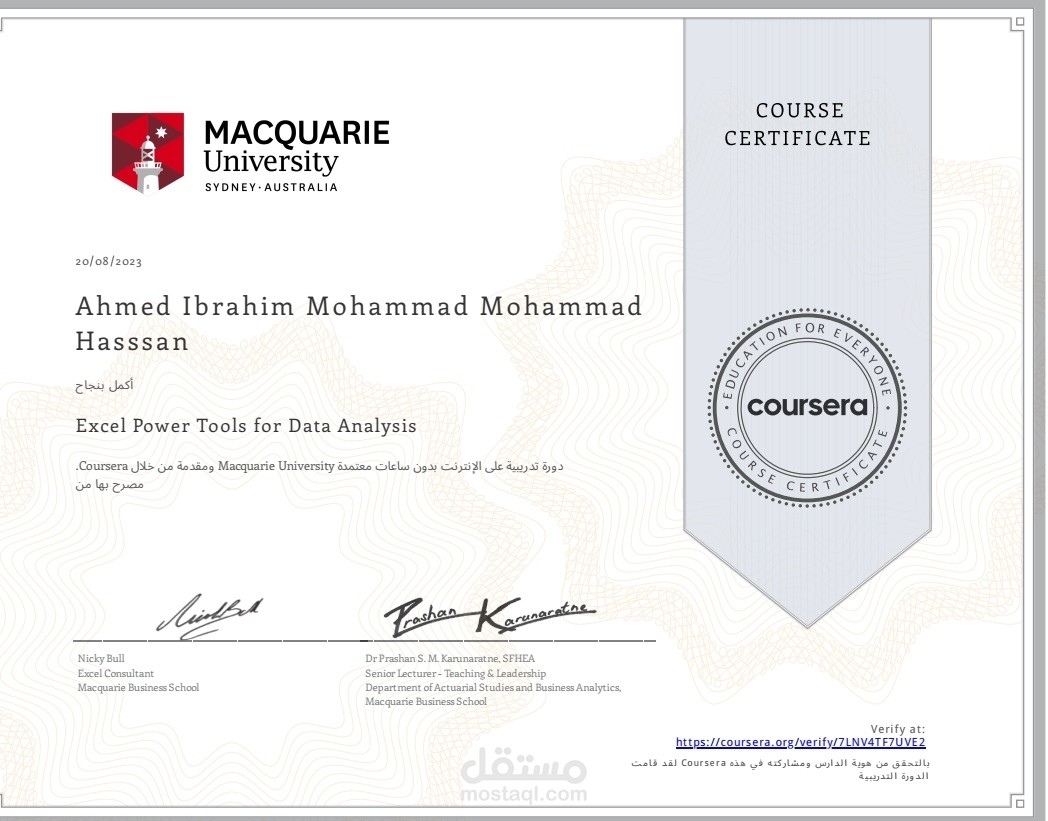
Task: Click the Verify at: label
Action: [x=898, y=729]
